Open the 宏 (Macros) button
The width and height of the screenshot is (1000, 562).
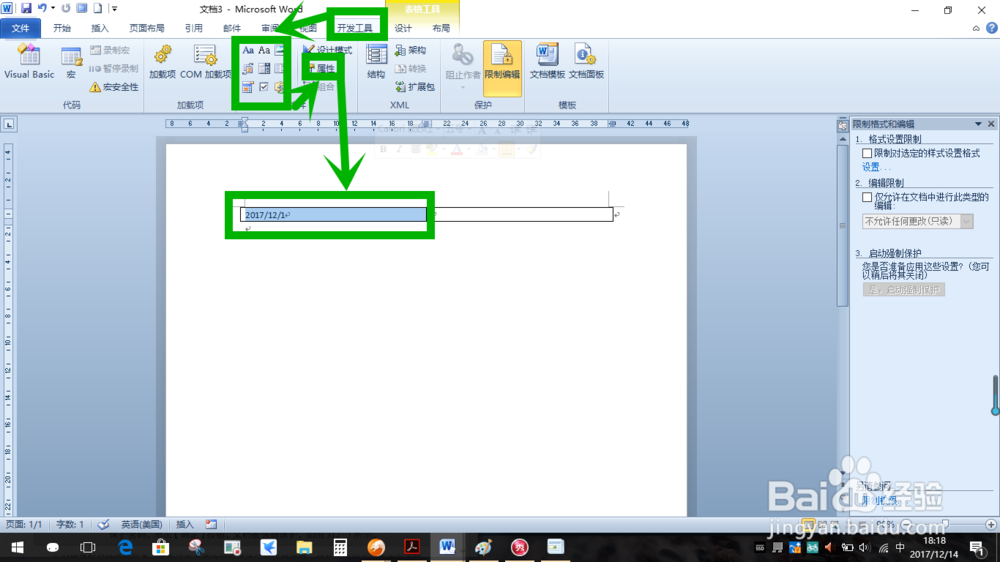pyautogui.click(x=71, y=62)
